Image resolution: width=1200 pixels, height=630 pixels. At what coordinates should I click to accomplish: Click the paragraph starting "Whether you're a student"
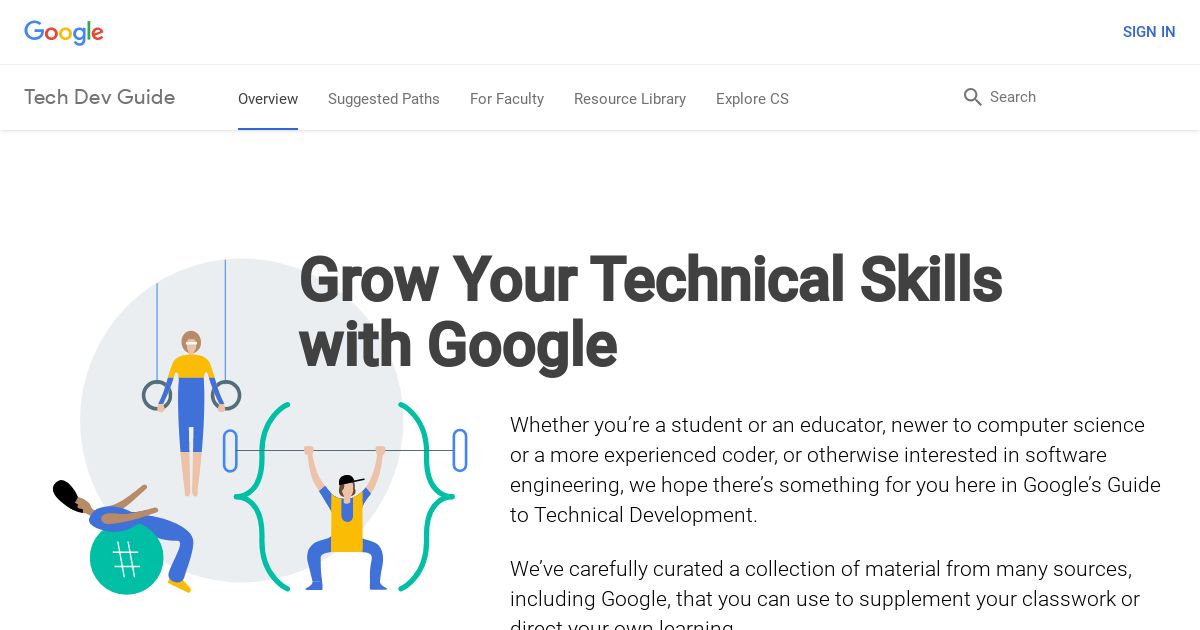(x=835, y=470)
